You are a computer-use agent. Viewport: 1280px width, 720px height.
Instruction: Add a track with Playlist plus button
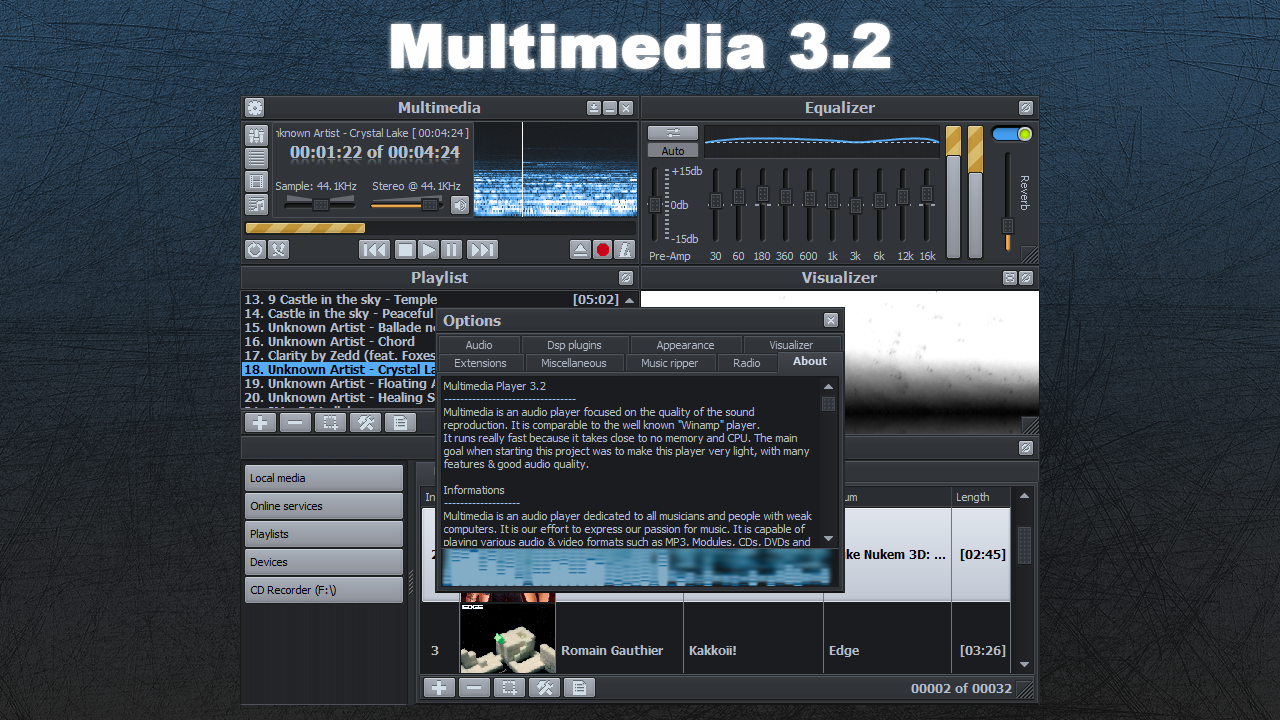[260, 423]
